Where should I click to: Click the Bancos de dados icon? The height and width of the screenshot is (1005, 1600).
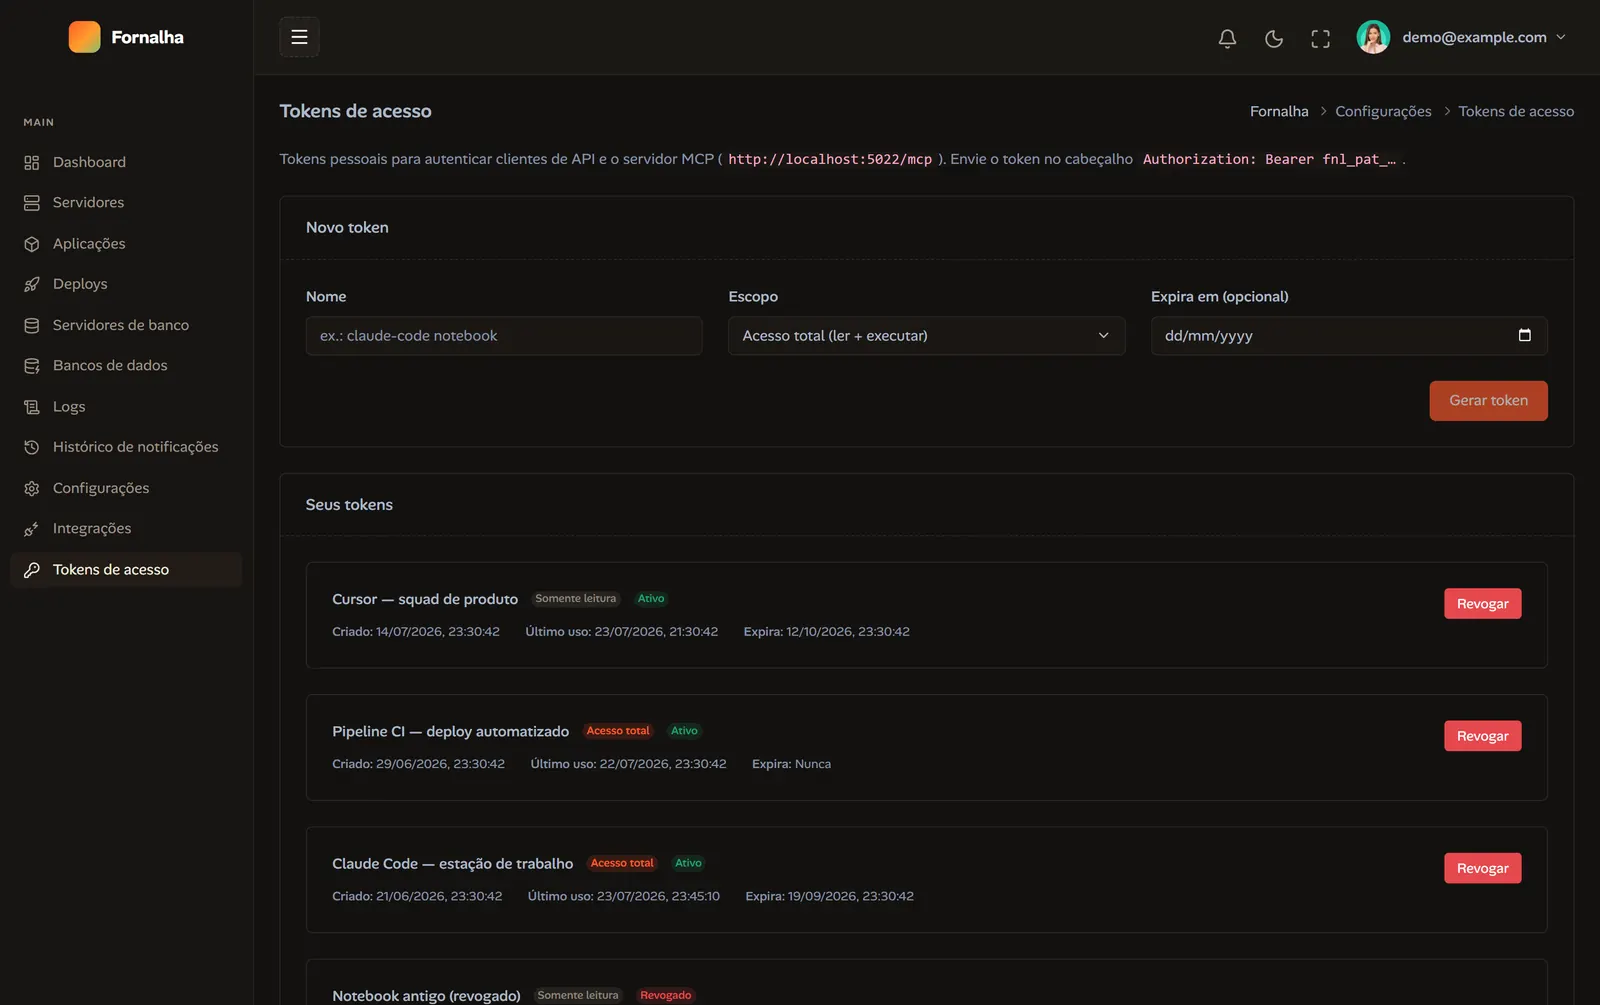(32, 366)
